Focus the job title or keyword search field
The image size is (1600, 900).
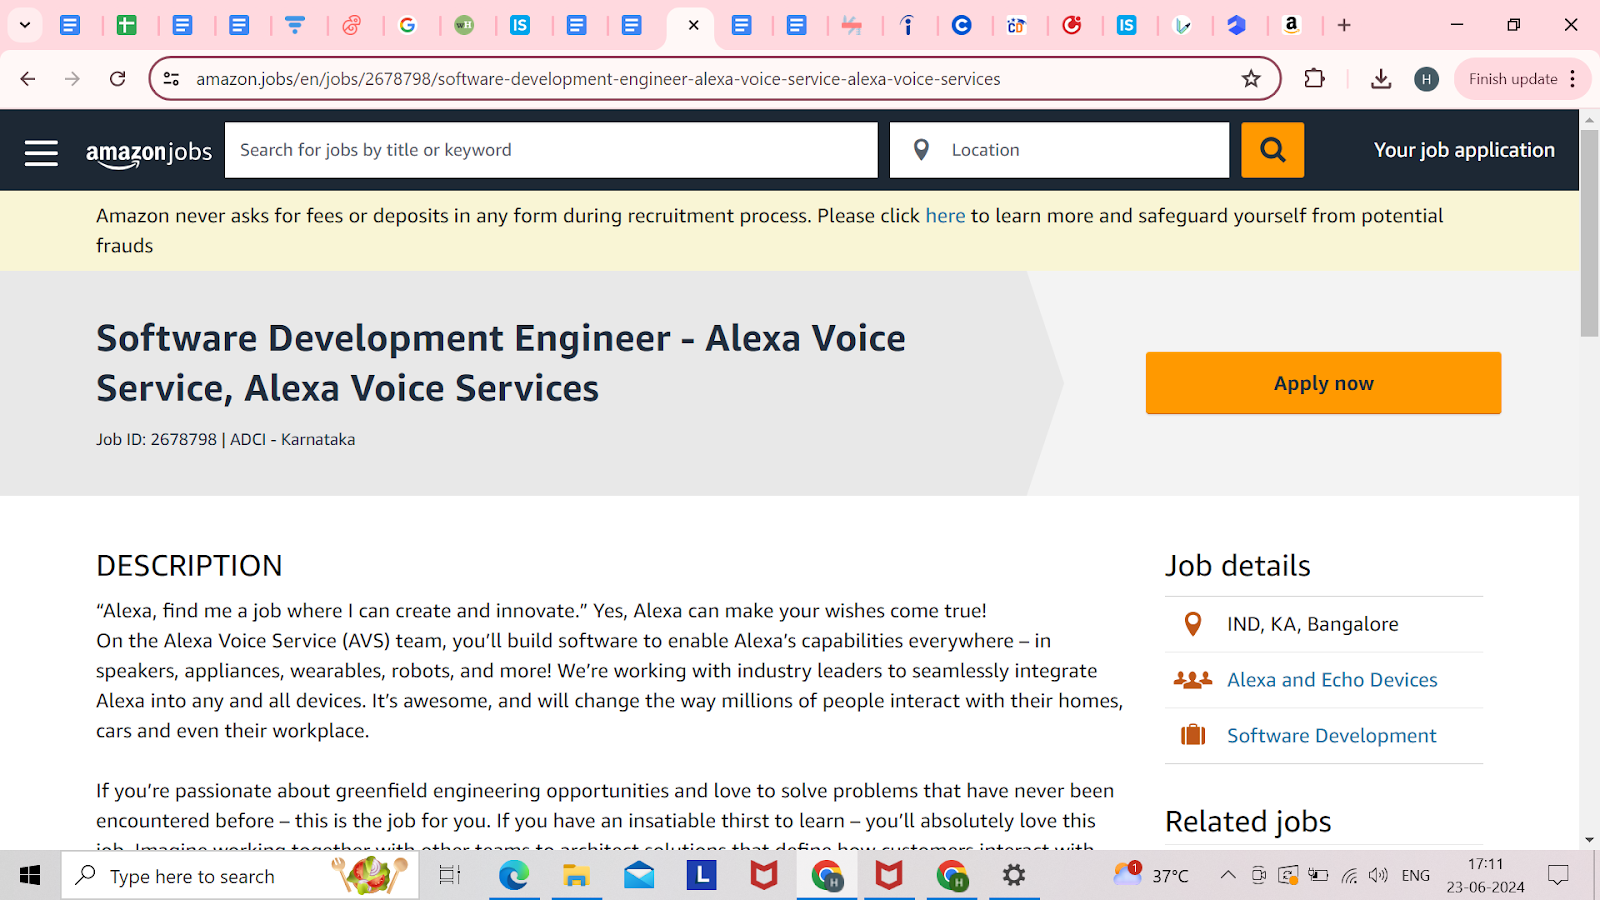coord(551,150)
